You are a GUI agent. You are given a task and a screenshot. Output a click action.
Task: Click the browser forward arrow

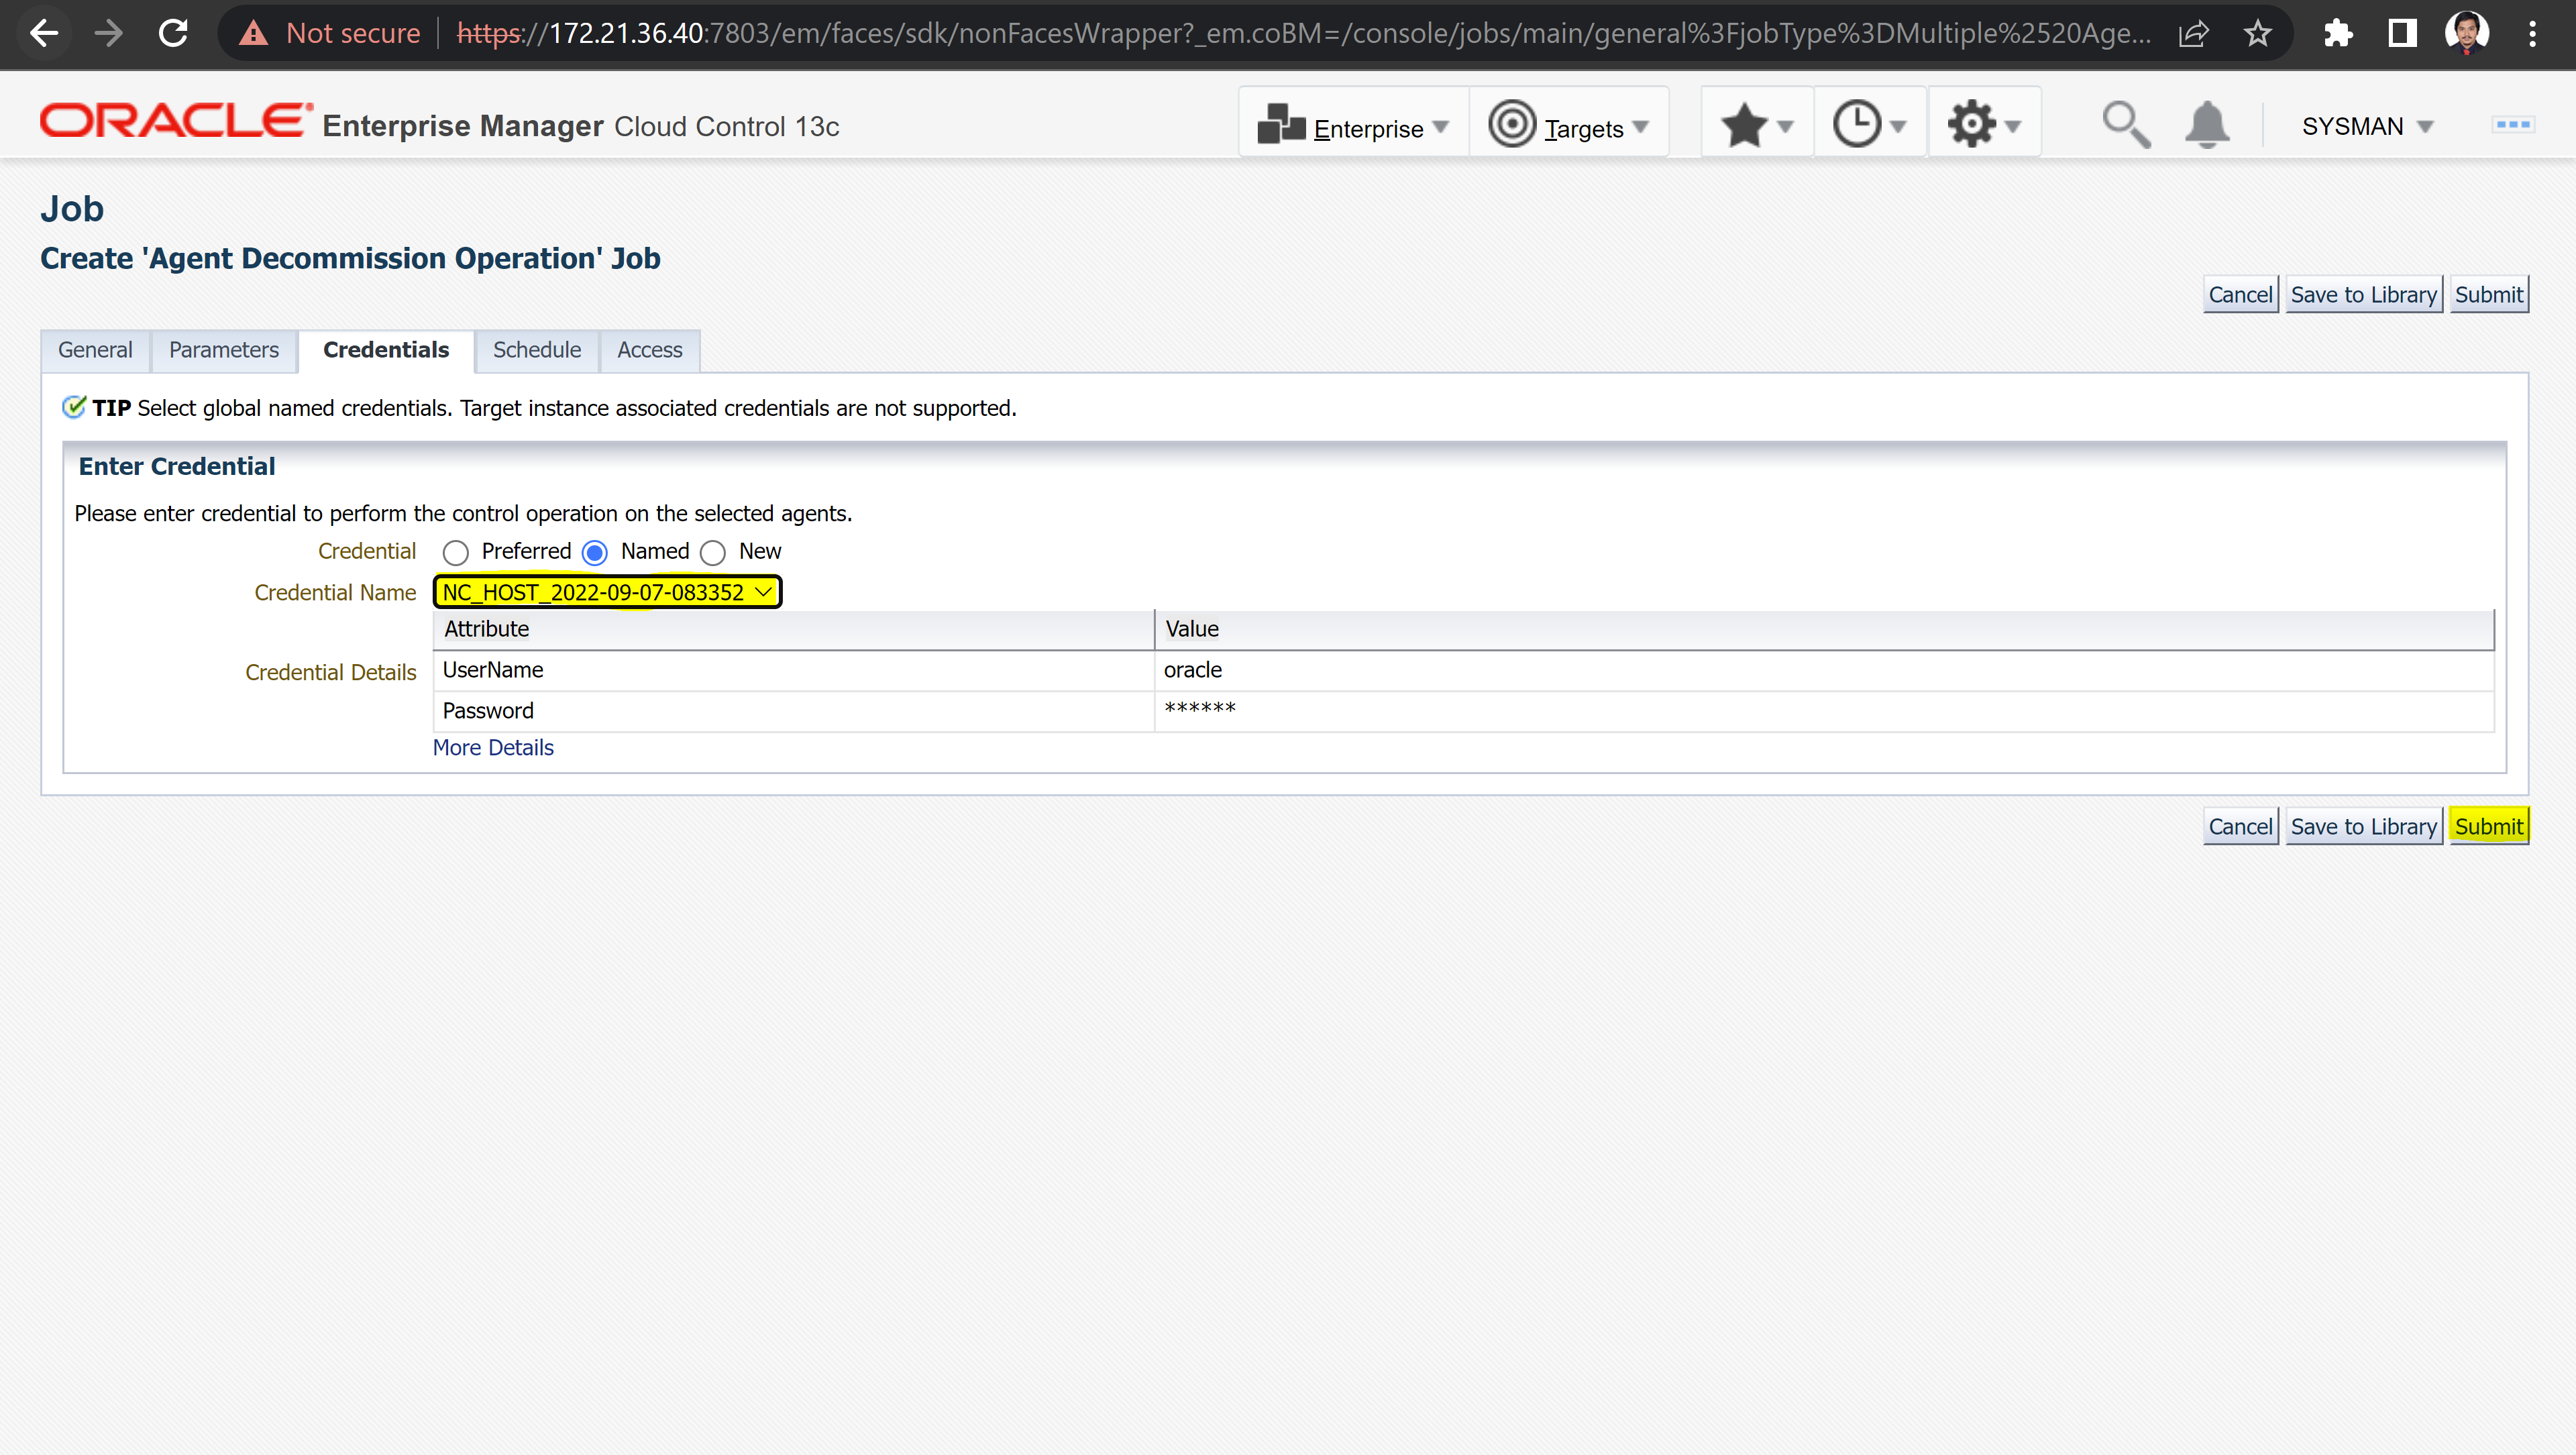click(x=108, y=34)
